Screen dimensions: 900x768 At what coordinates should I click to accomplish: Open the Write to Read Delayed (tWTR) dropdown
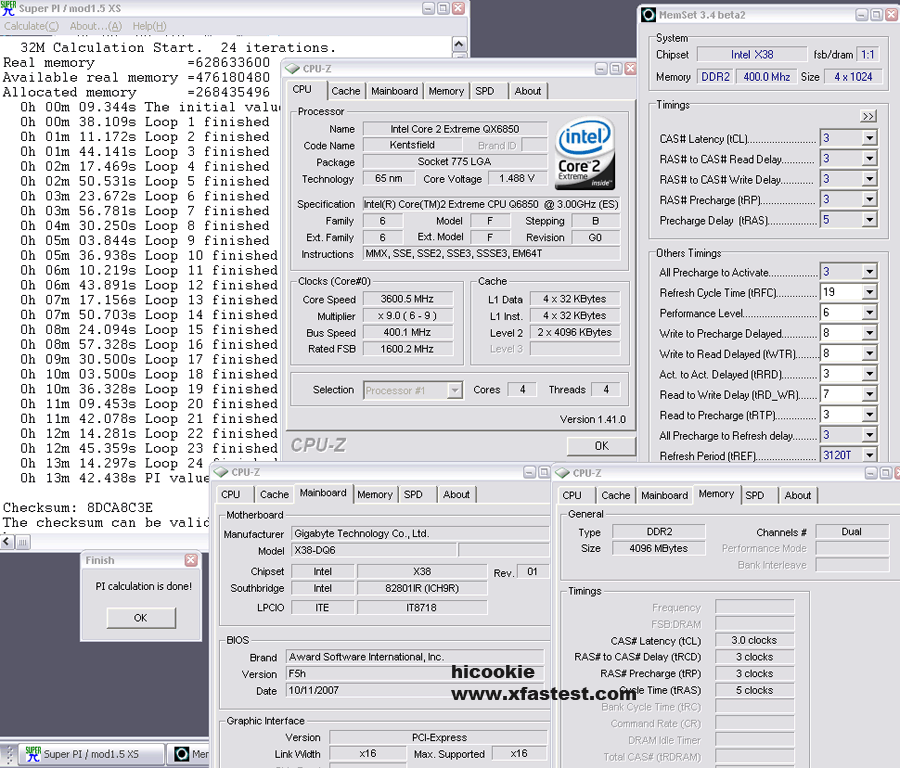tap(870, 354)
